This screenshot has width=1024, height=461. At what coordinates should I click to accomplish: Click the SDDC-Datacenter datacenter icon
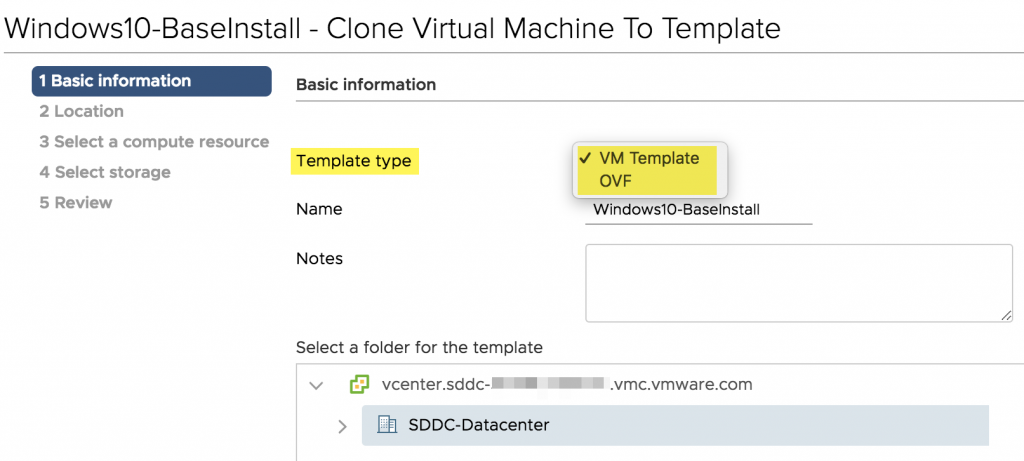[387, 425]
